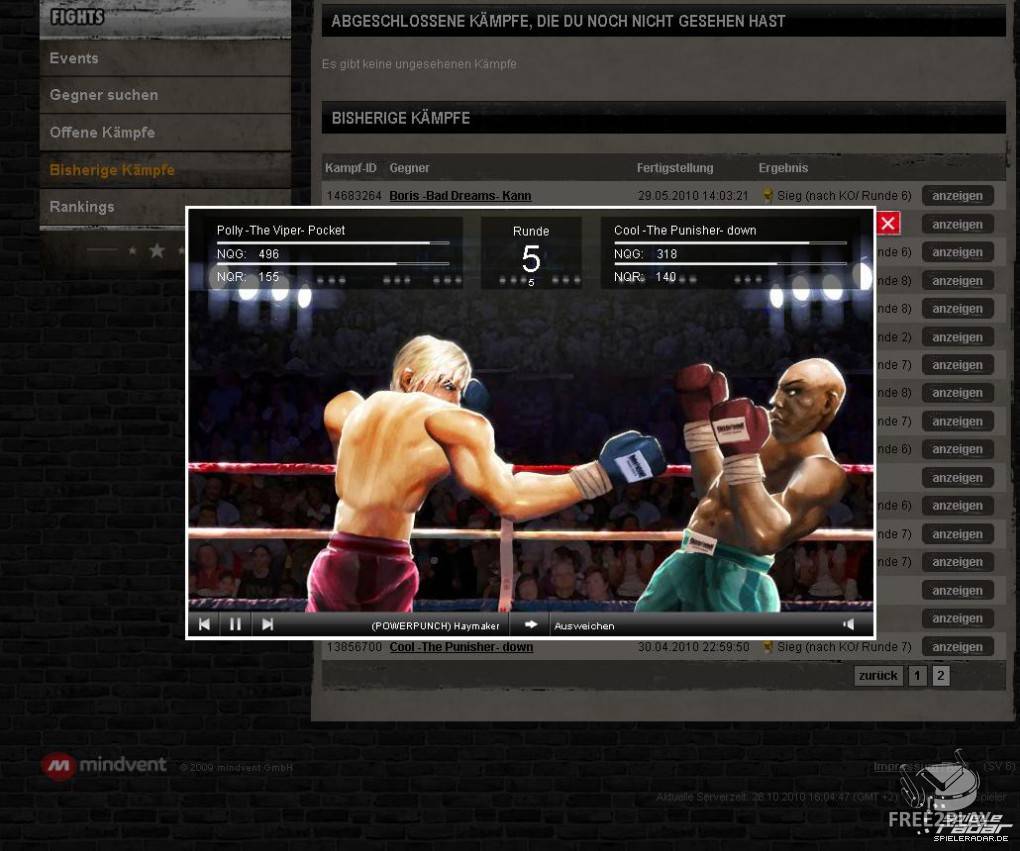Click Polly's lower bar above NQR
Image resolution: width=1020 pixels, height=851 pixels.
click(x=333, y=263)
